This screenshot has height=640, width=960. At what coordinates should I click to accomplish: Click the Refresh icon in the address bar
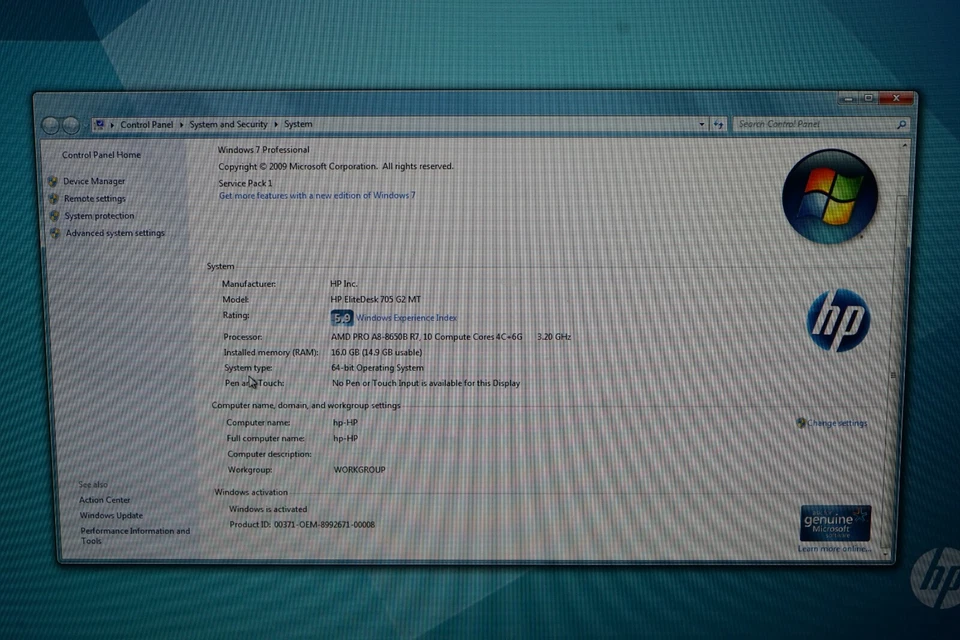click(719, 124)
